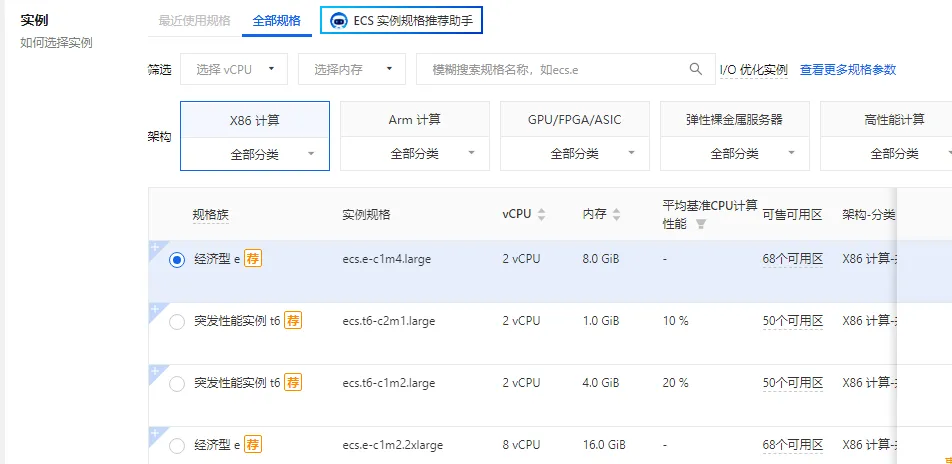
Task: Select the GPU/FPGA/ASIC architecture tab
Action: (x=574, y=120)
